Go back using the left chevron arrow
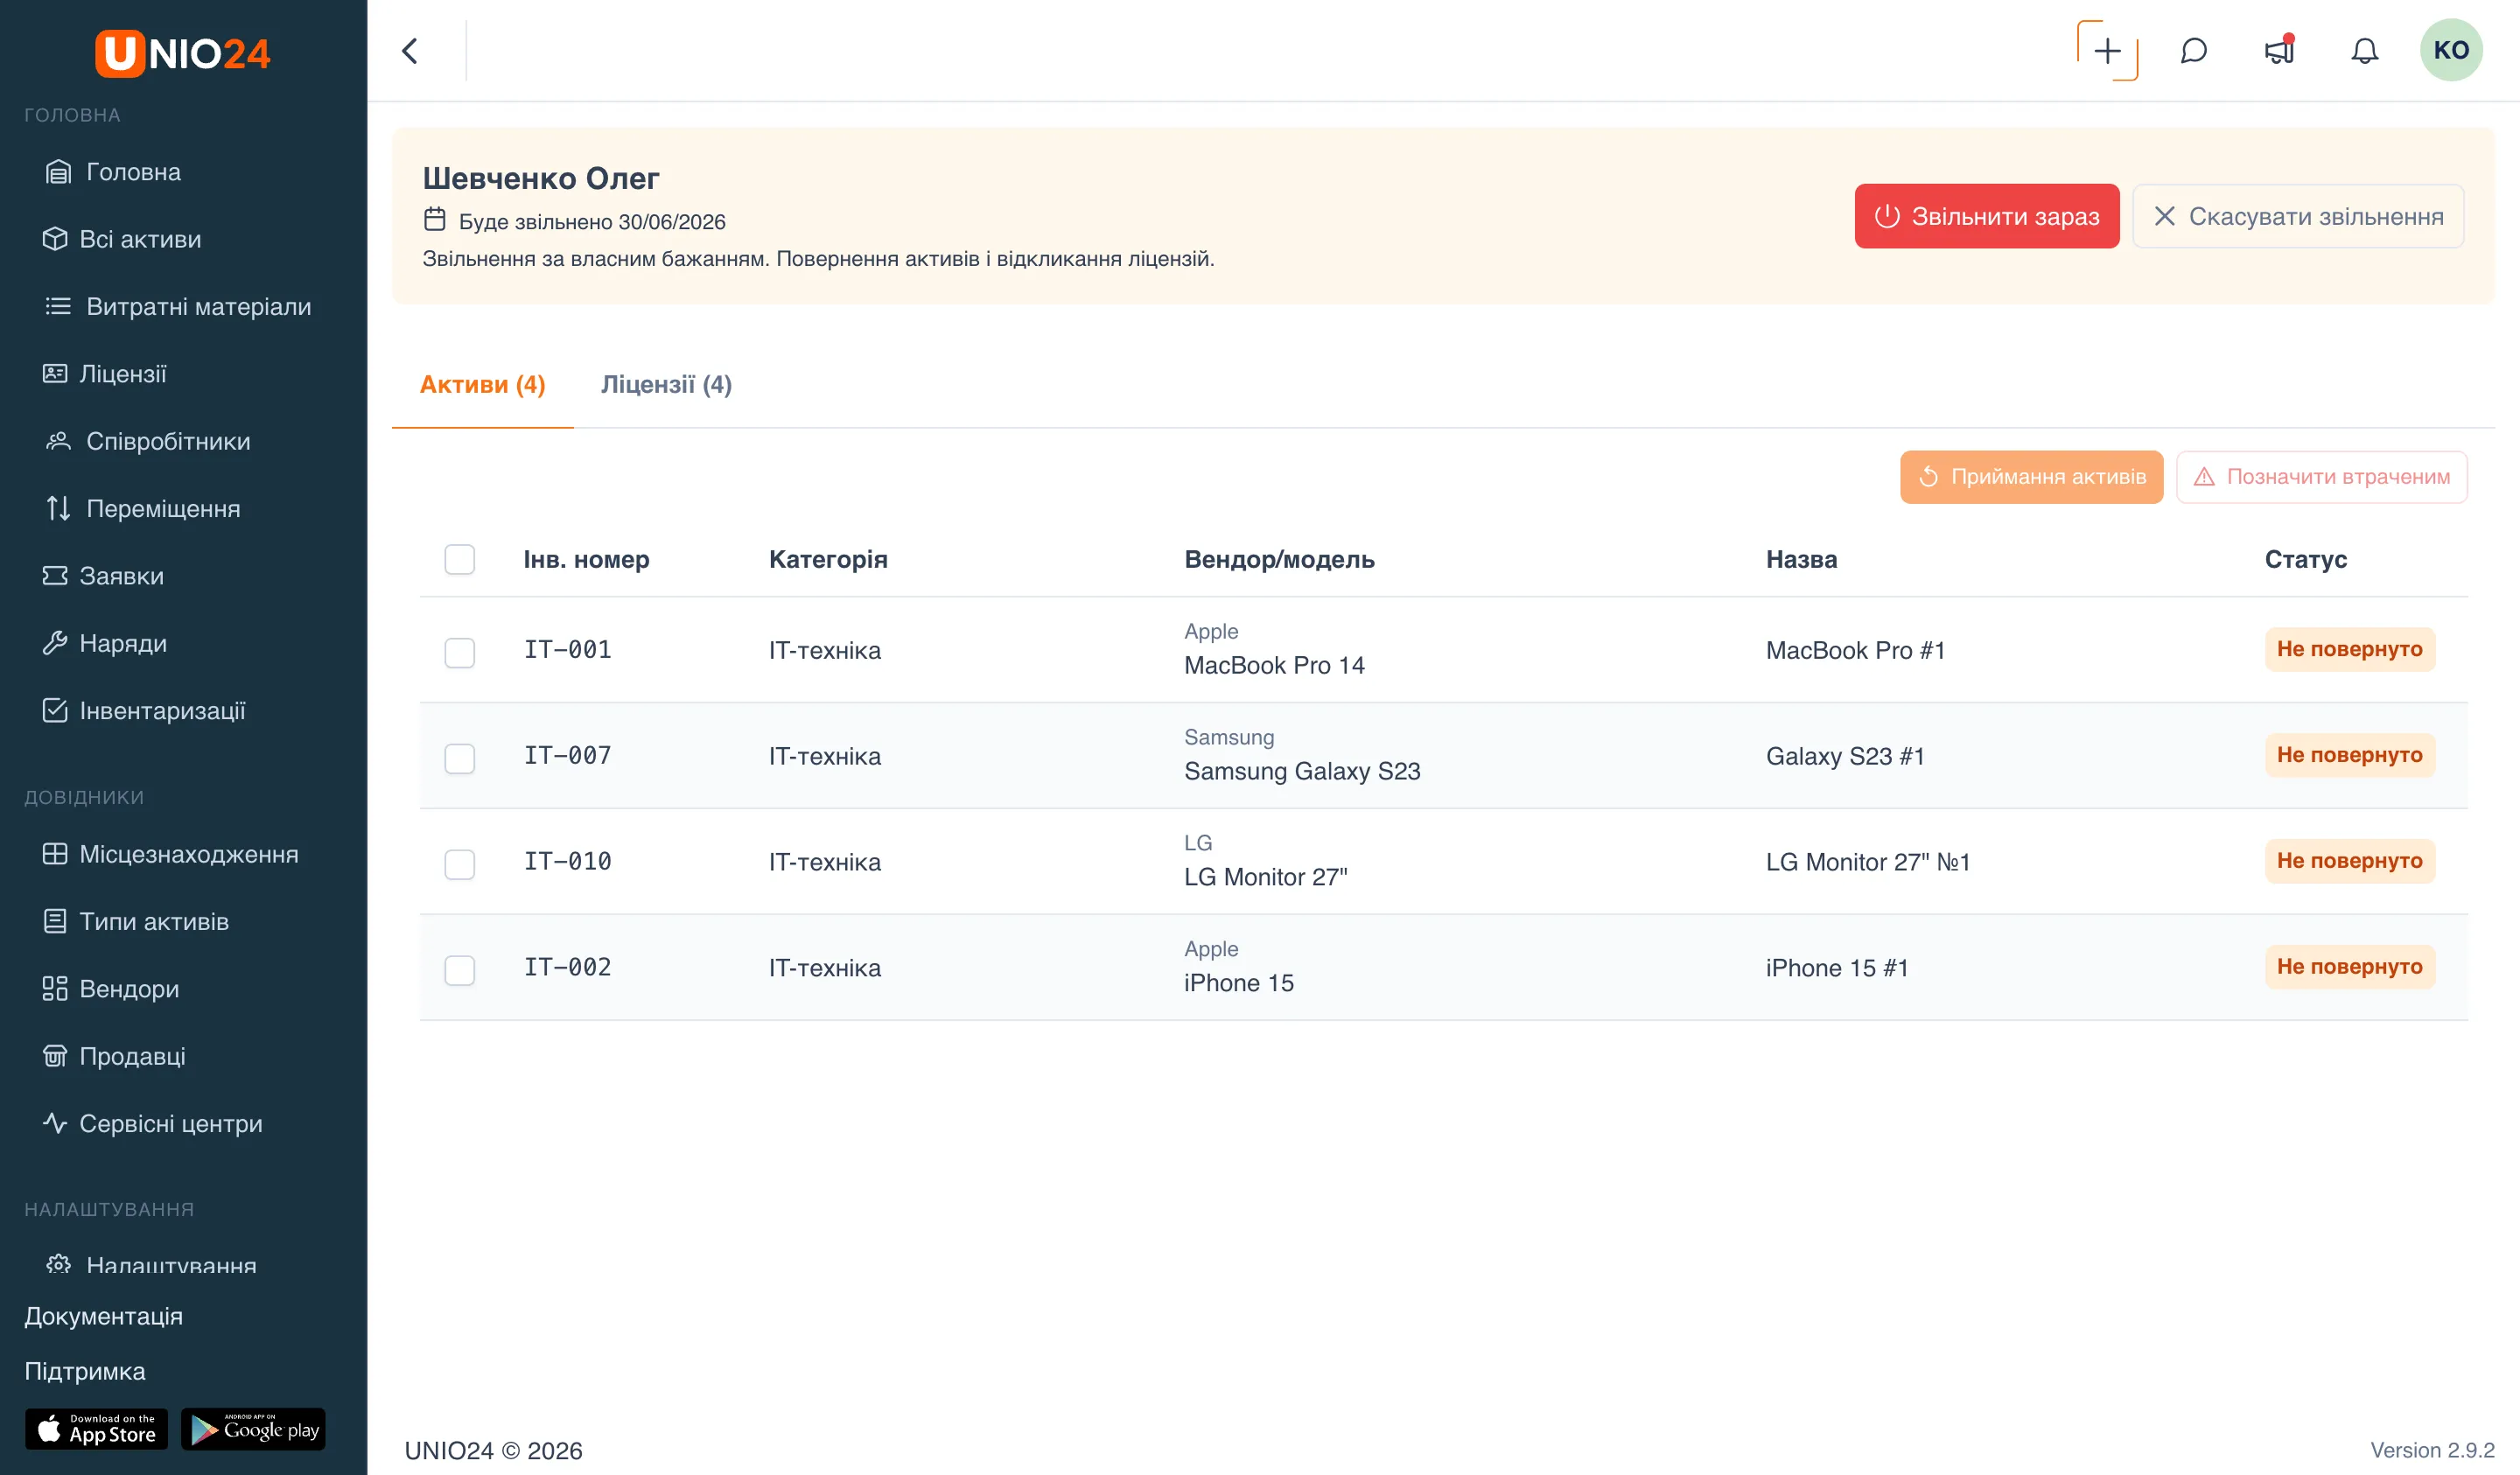 410,51
